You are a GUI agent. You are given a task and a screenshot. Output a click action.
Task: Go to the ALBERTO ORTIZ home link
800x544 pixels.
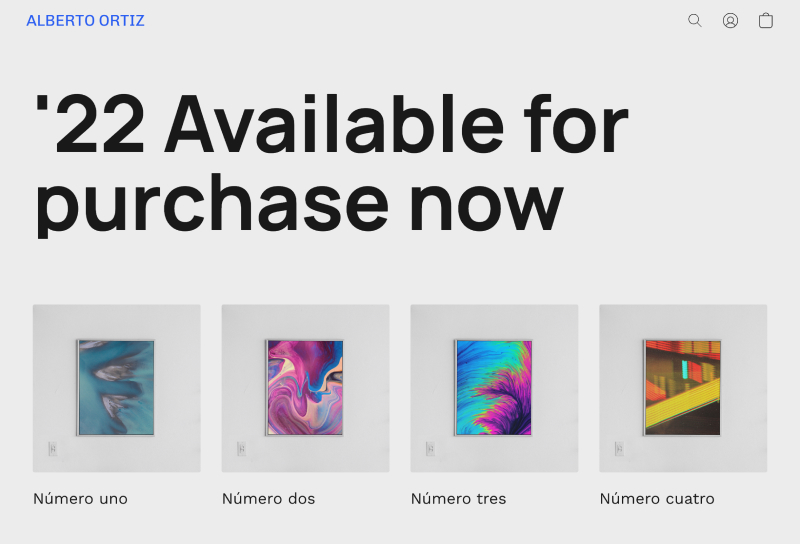(x=85, y=20)
